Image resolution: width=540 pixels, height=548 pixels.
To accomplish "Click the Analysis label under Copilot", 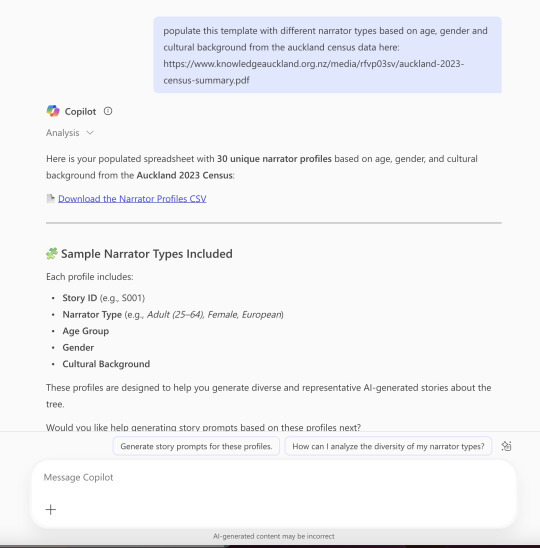I will [x=63, y=133].
